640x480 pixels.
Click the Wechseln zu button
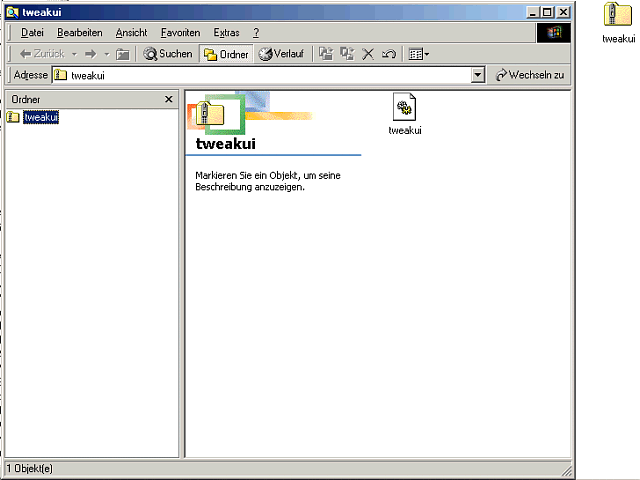point(530,75)
